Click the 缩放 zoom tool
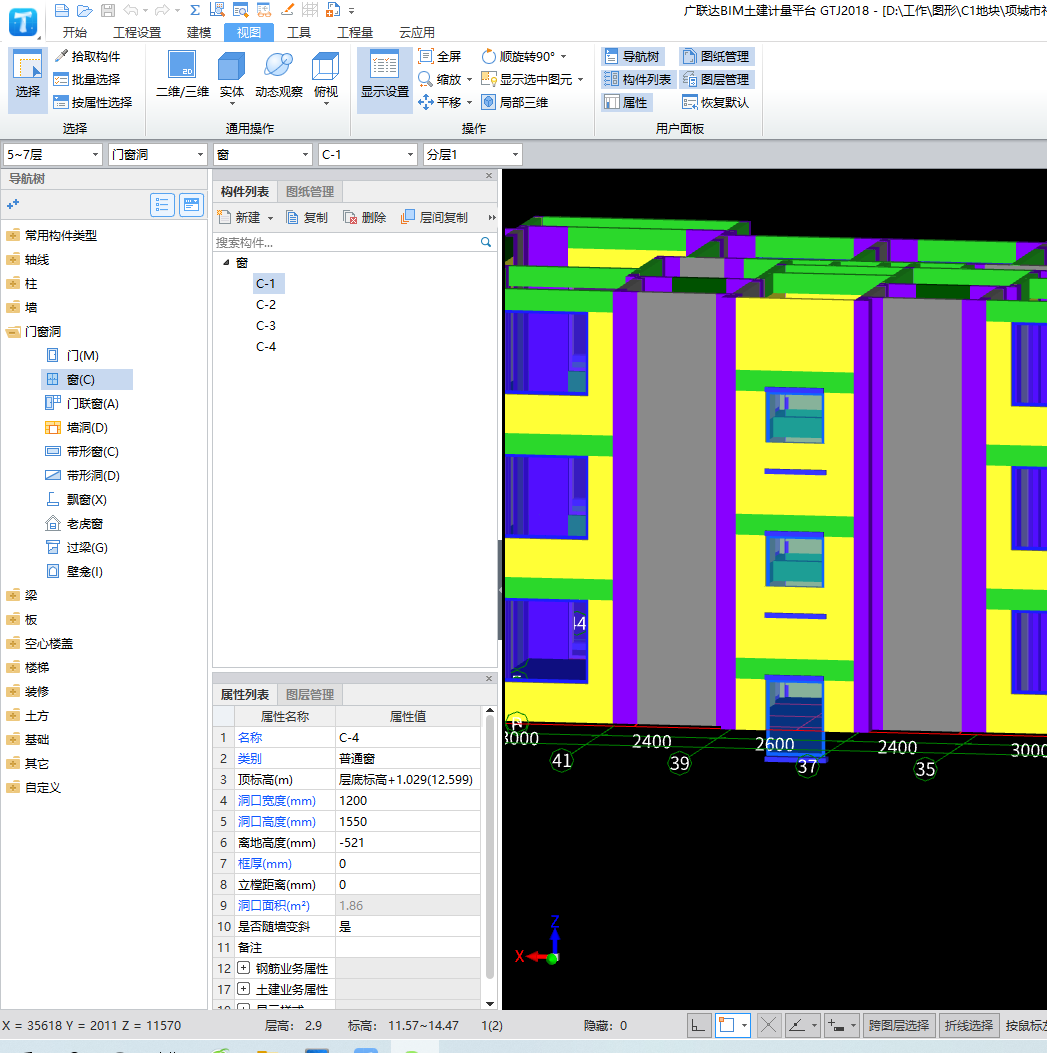This screenshot has height=1053, width=1047. pos(445,79)
